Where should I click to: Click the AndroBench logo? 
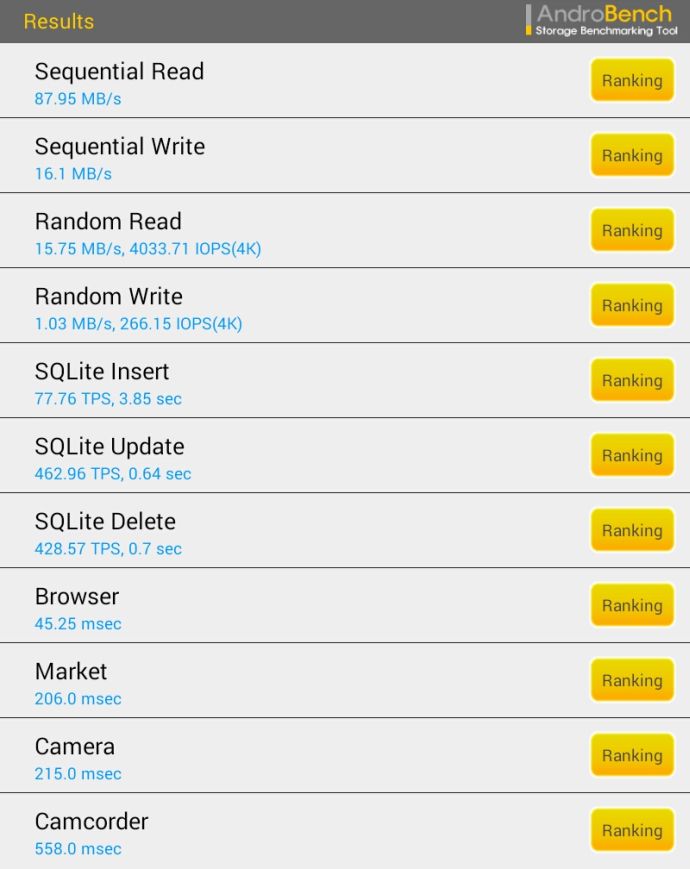pos(602,20)
